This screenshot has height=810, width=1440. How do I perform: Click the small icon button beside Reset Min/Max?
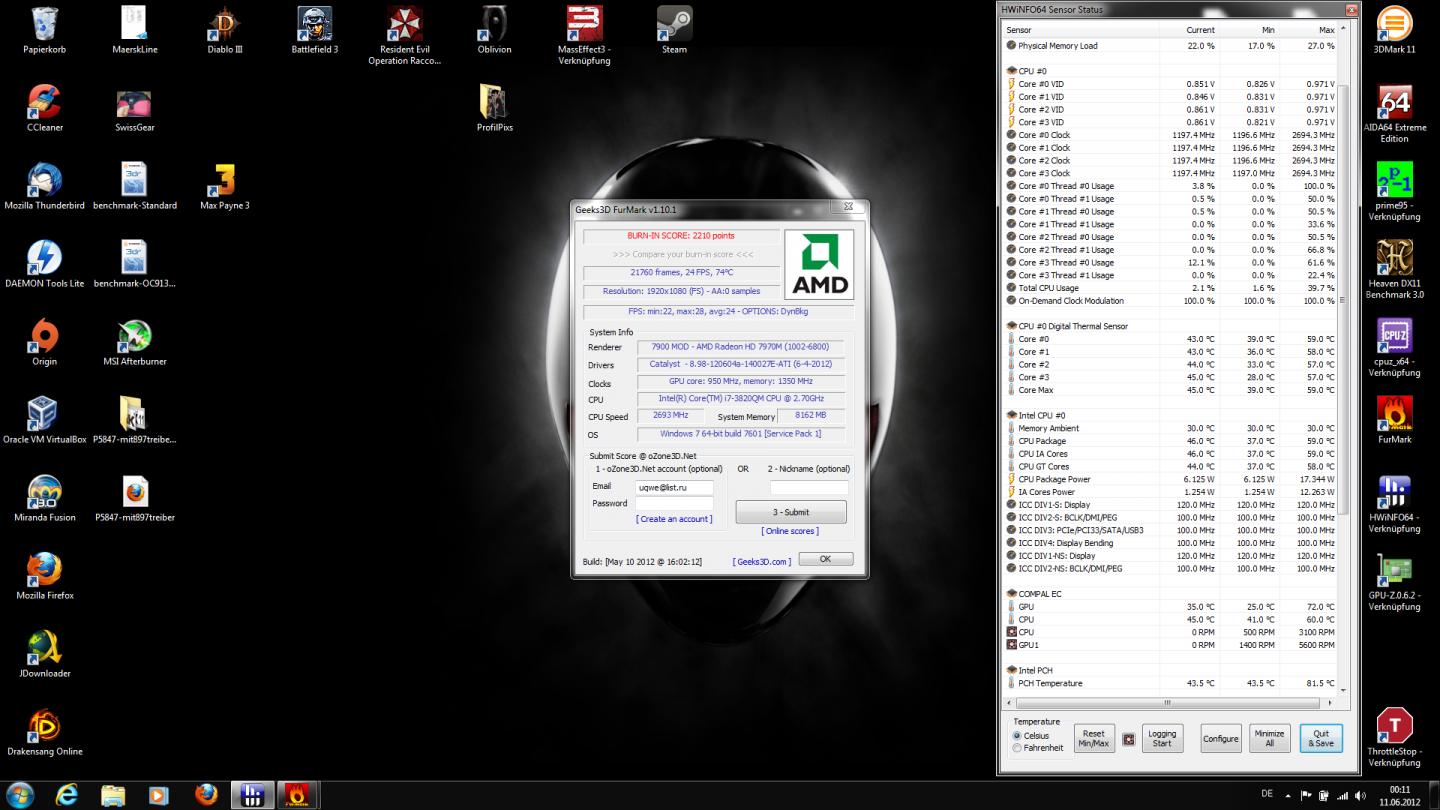pos(1128,740)
